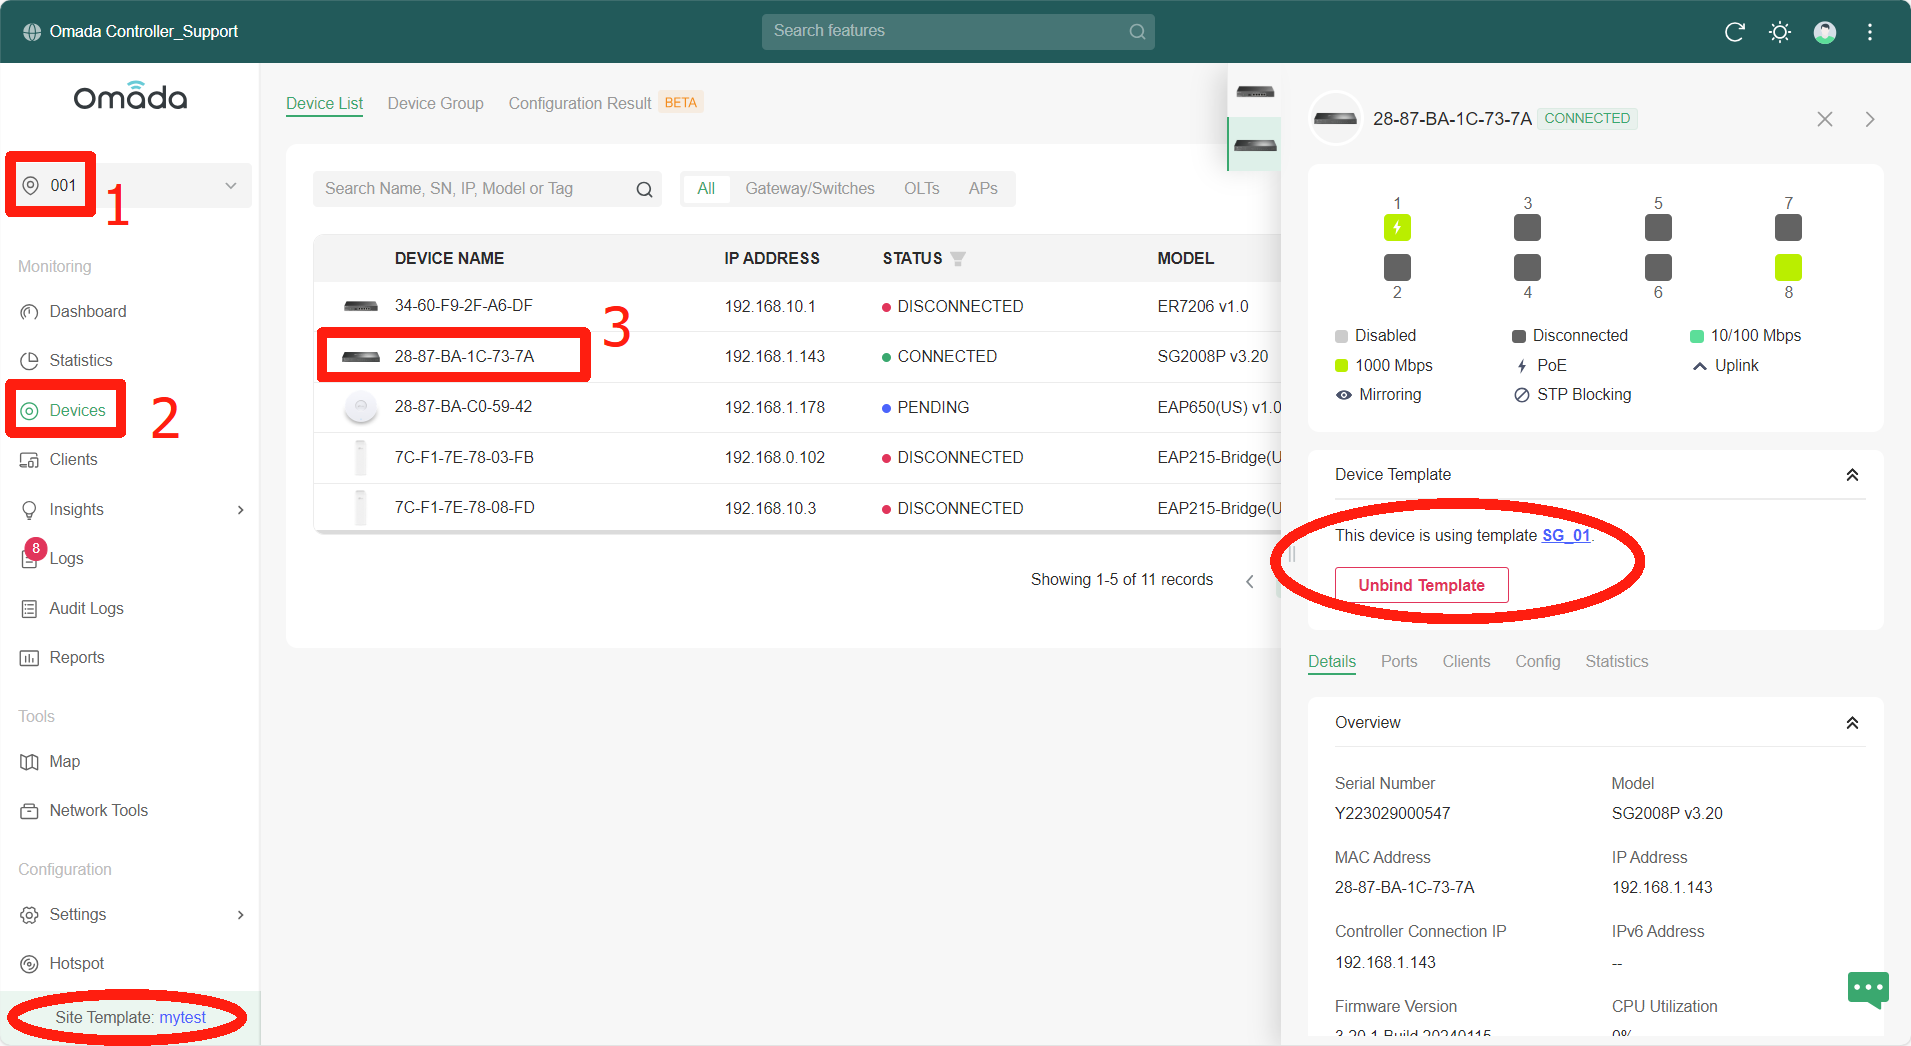Open the SG_01 template link
1911x1046 pixels.
tap(1566, 536)
